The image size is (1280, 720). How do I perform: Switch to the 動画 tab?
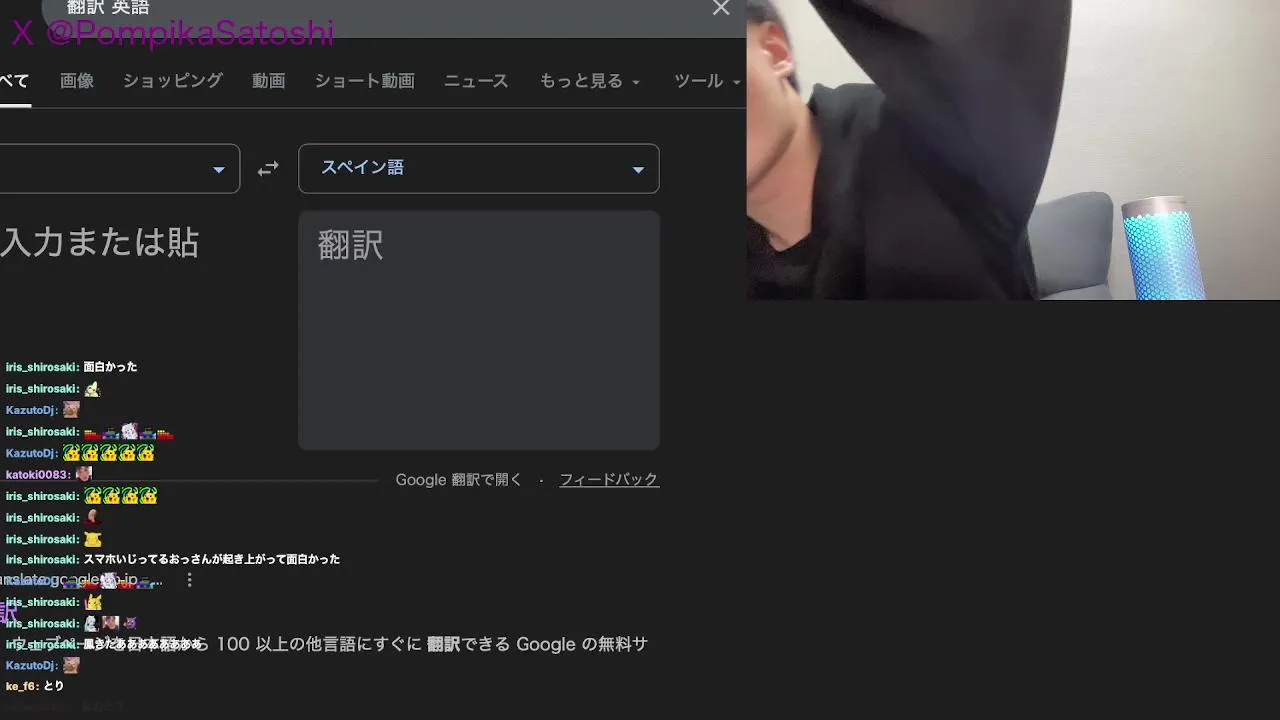(x=268, y=81)
